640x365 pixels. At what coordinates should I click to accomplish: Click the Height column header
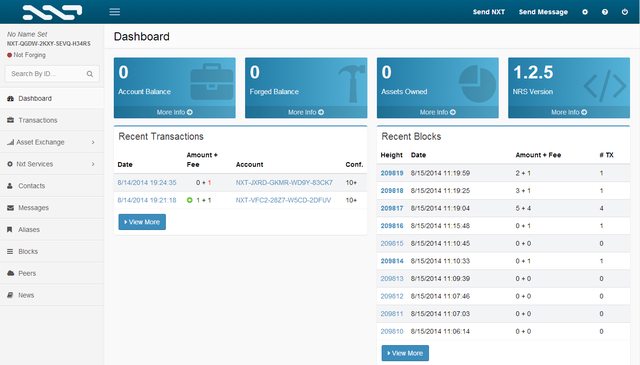coord(391,155)
